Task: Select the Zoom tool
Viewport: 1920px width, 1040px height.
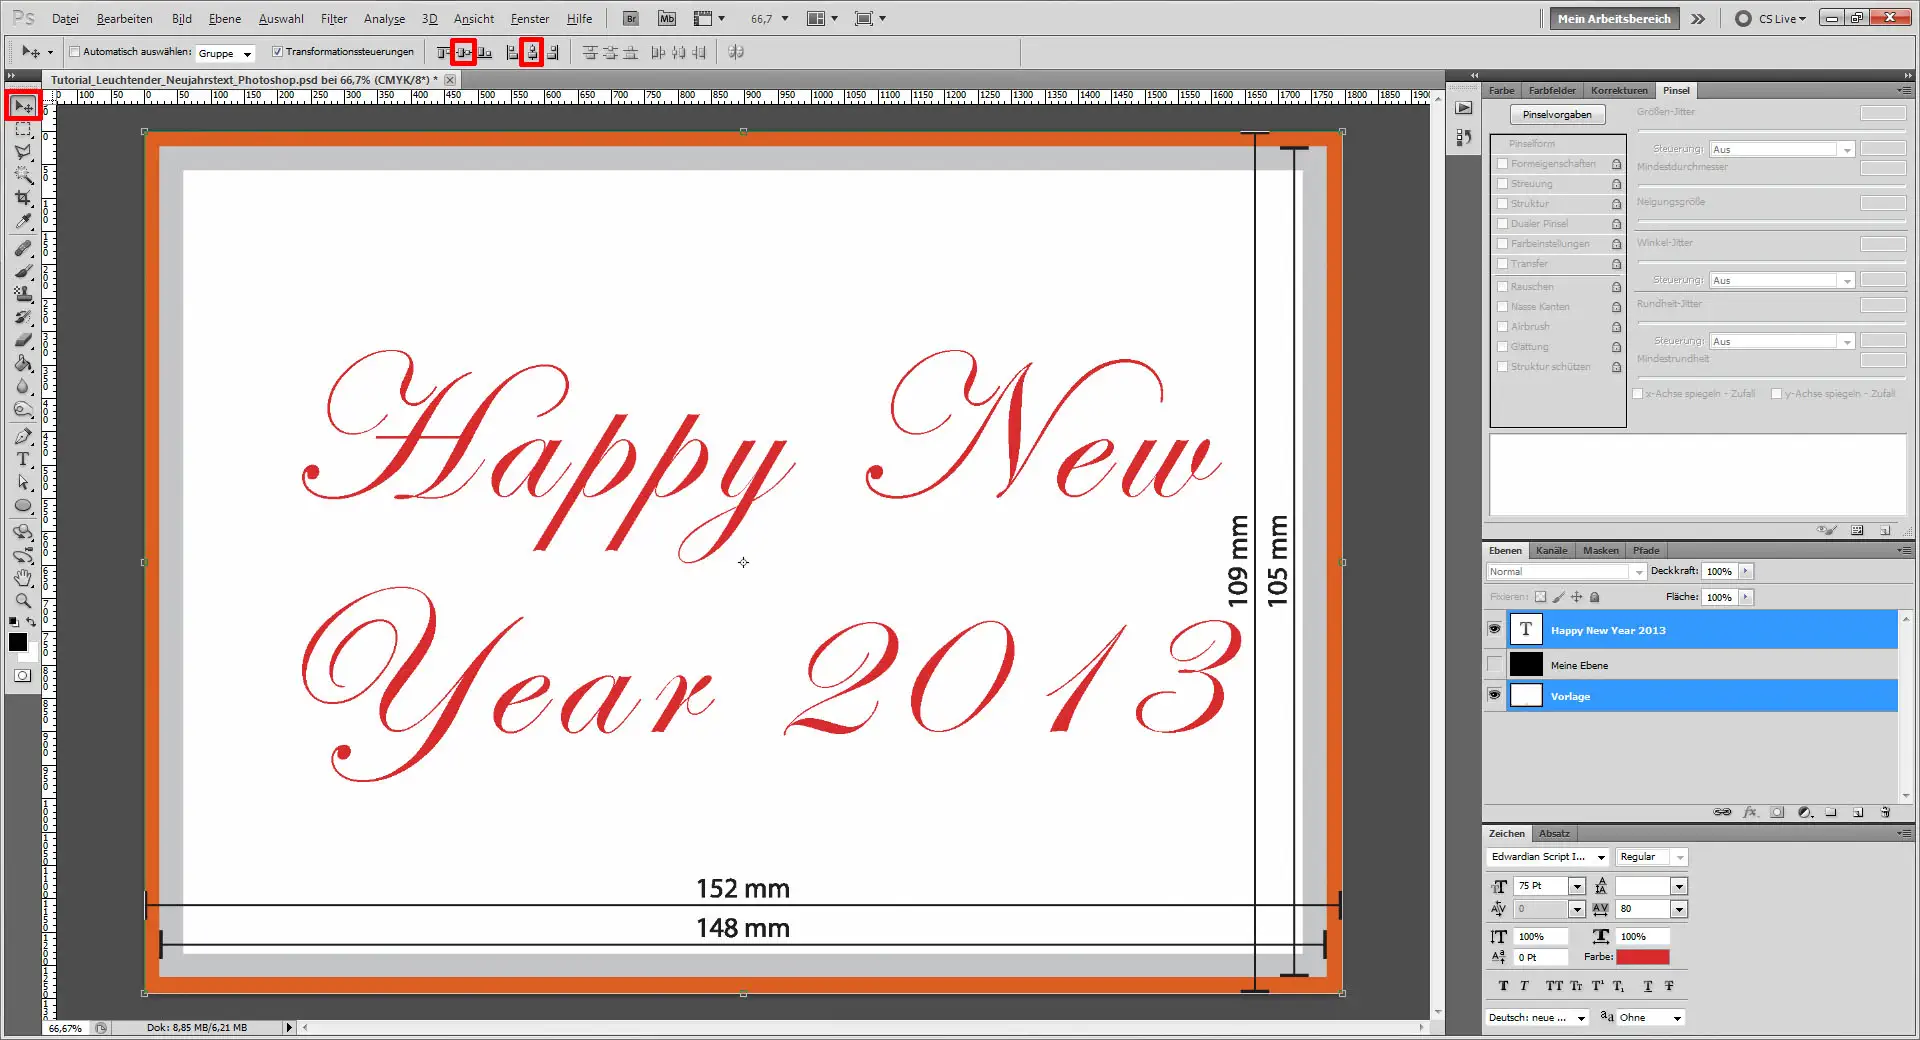Action: coord(23,599)
